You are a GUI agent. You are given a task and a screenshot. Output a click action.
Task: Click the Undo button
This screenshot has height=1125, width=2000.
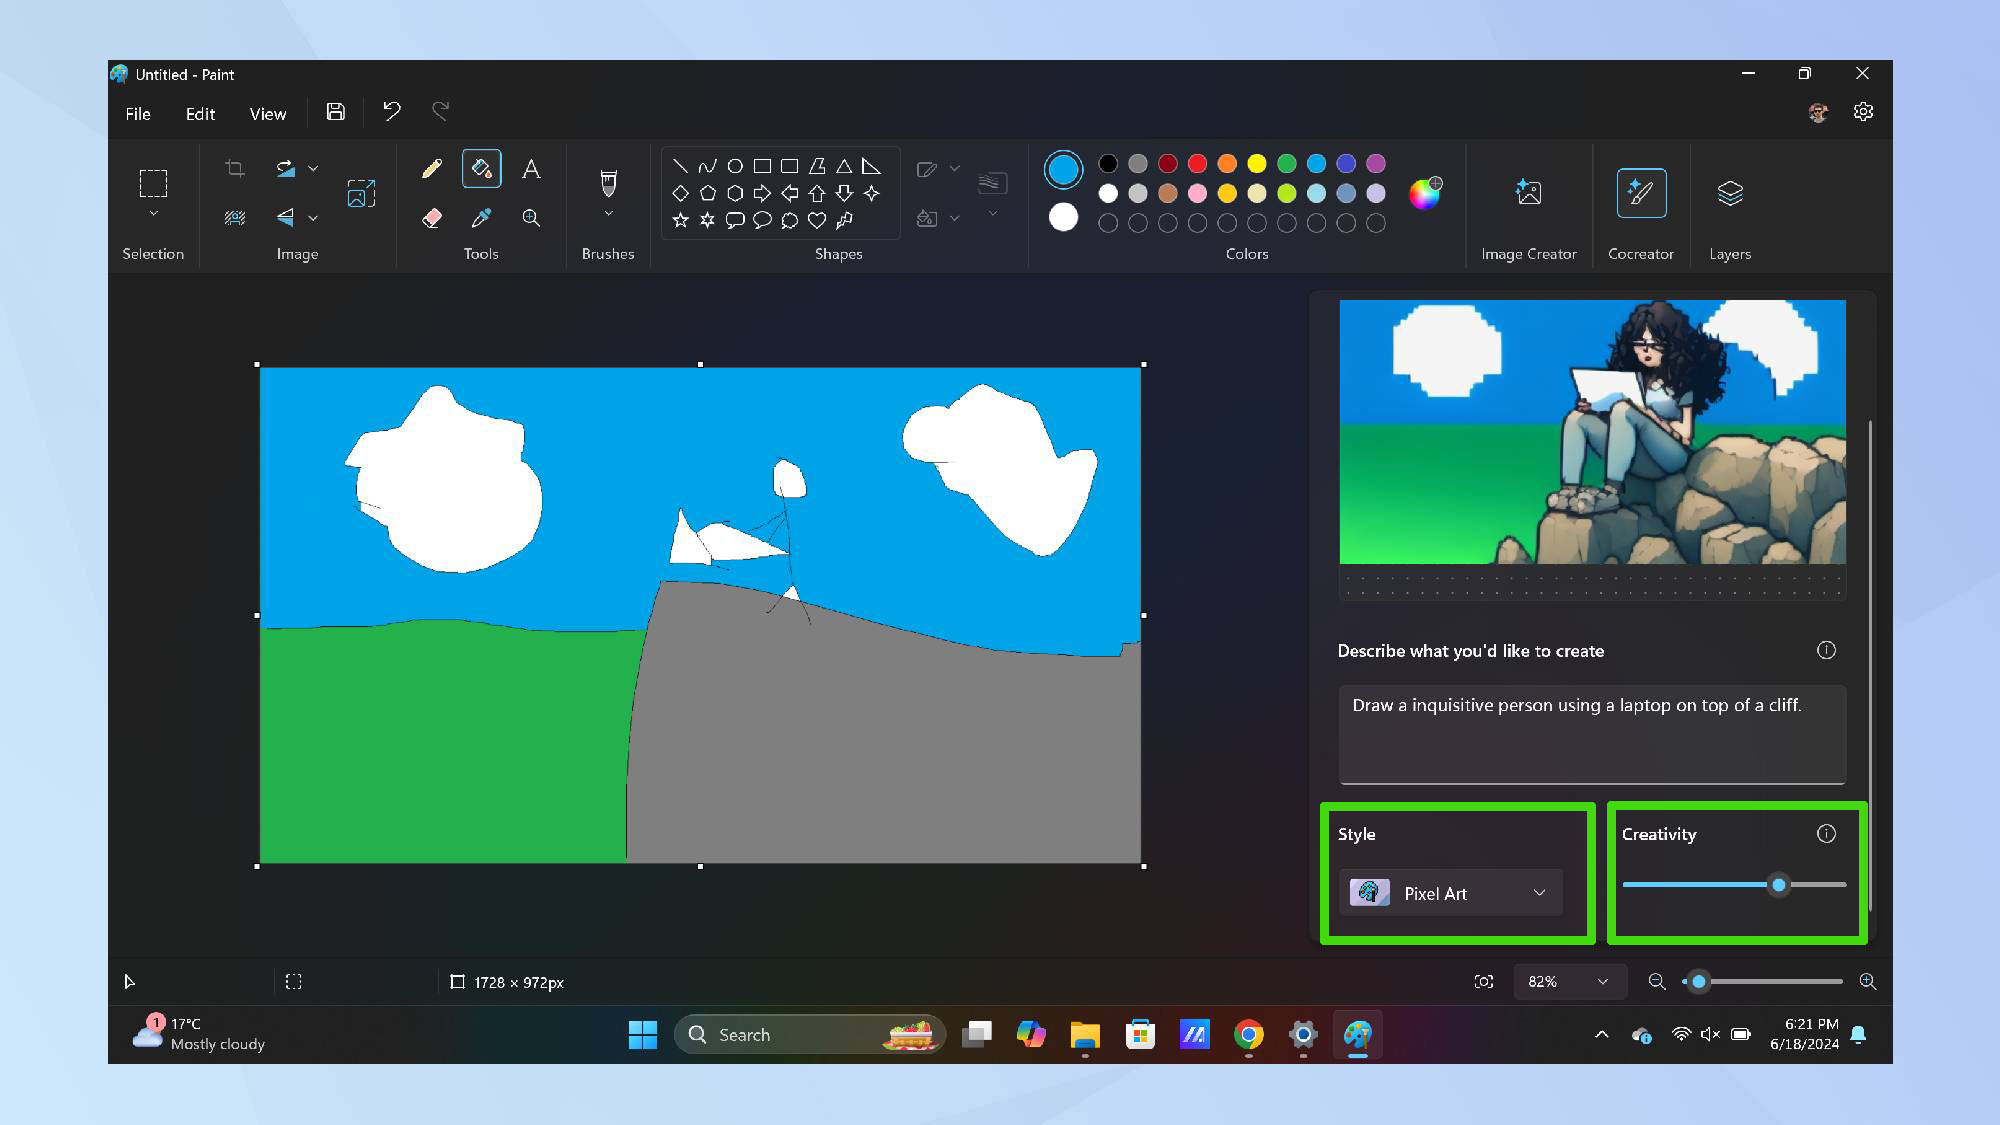392,111
